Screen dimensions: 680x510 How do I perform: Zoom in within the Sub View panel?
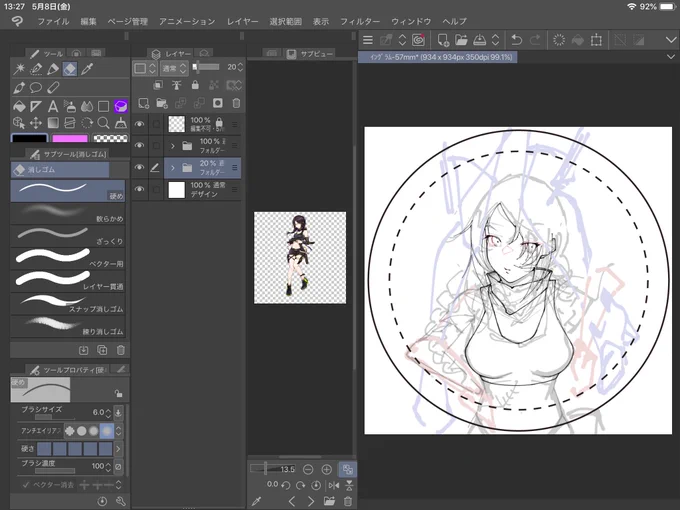click(x=327, y=469)
